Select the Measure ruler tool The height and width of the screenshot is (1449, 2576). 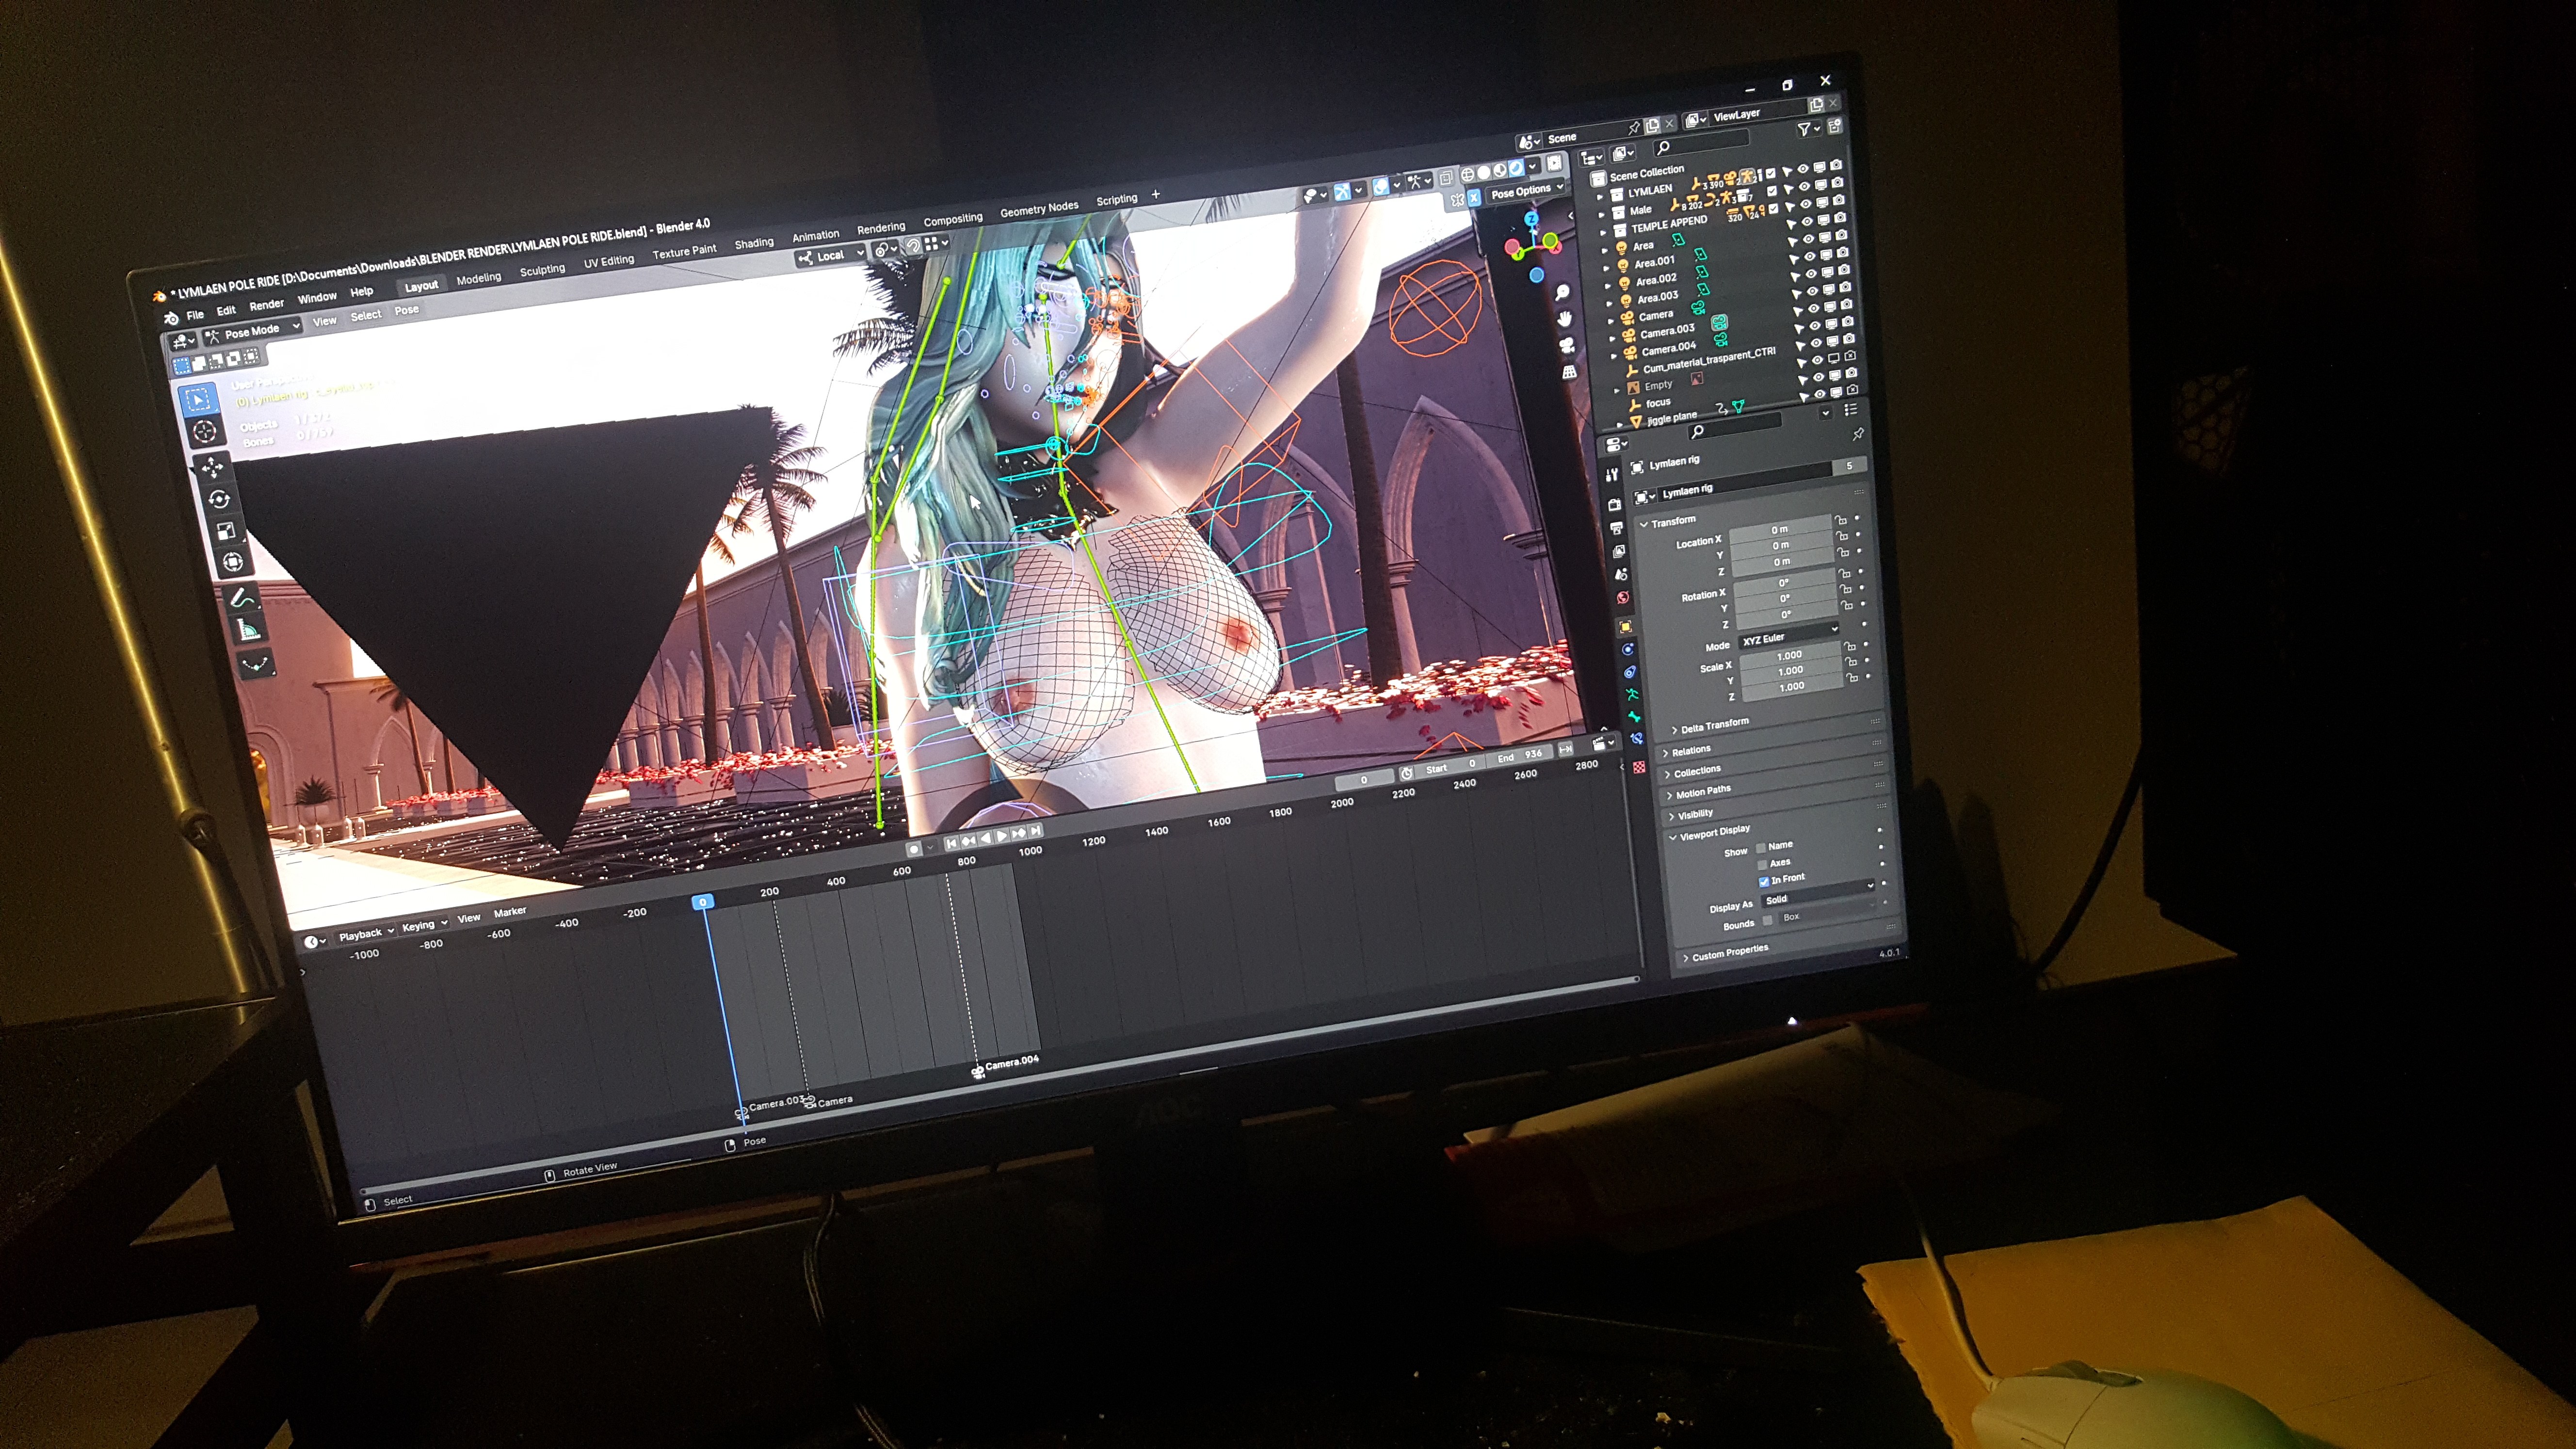(x=248, y=629)
